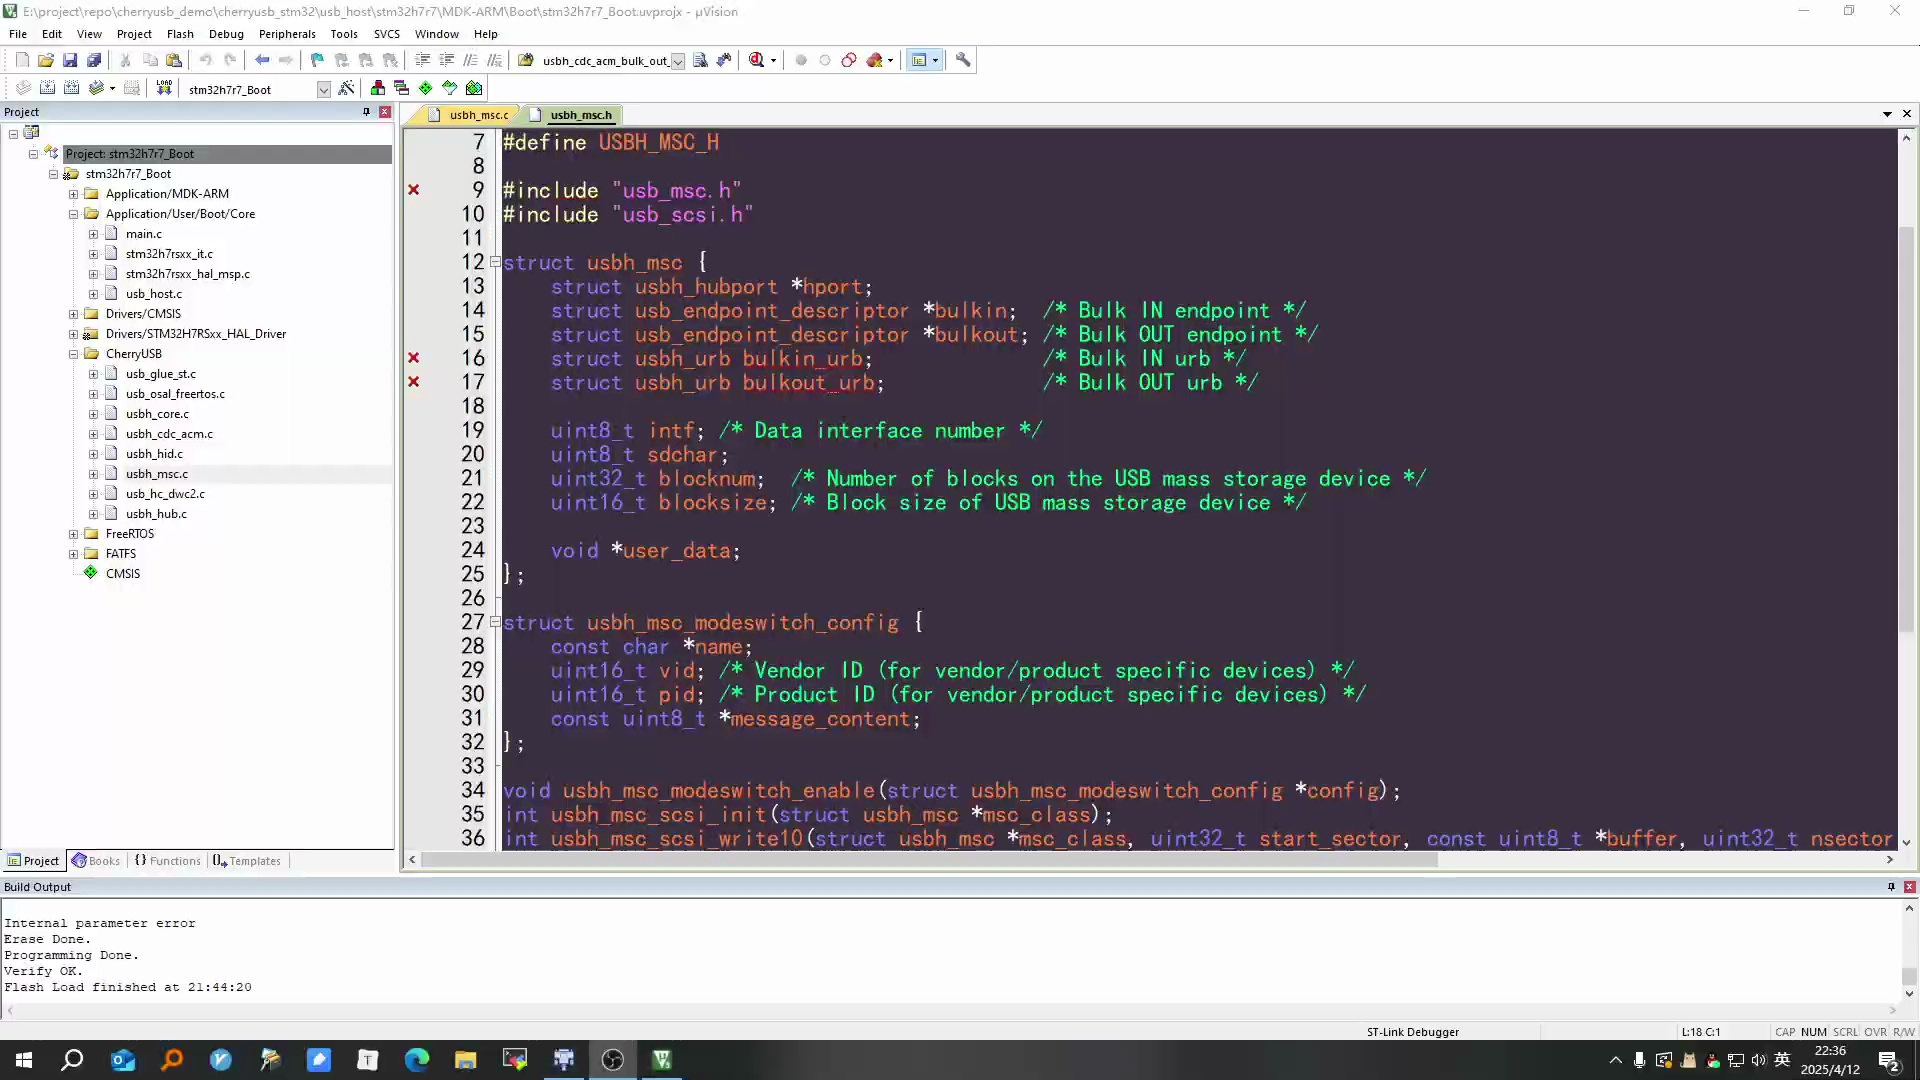The height and width of the screenshot is (1080, 1920).
Task: Select usbh_hub.c in project tree
Action: [156, 514]
